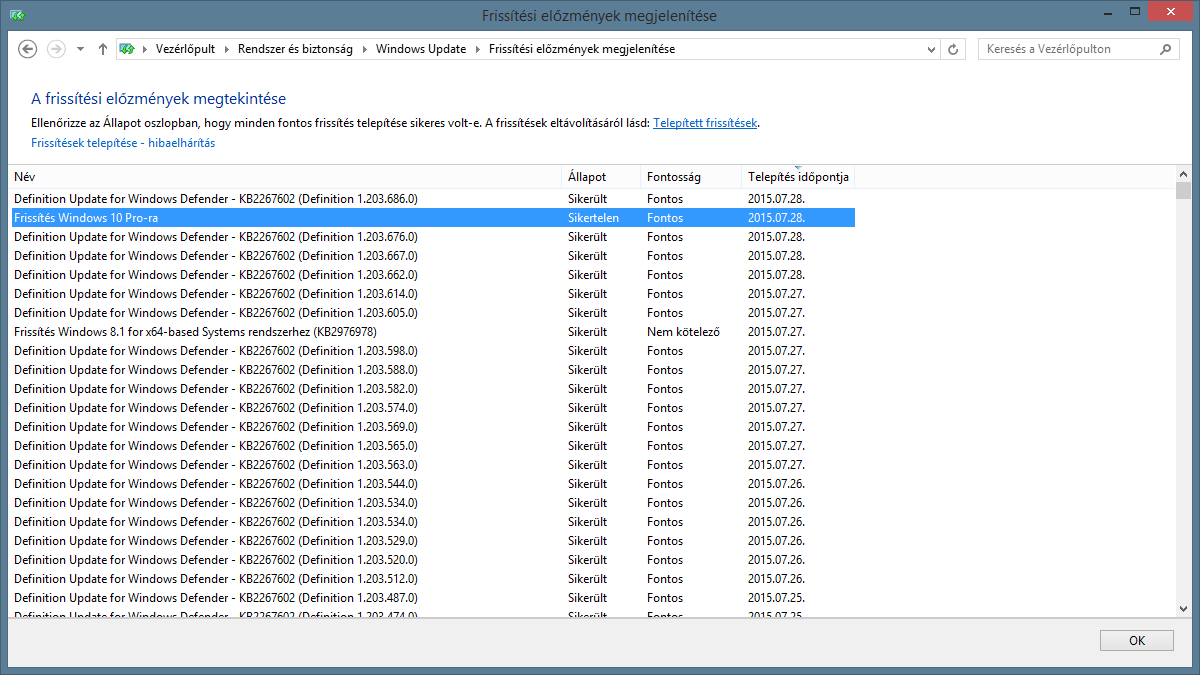
Task: Close the Frissítési előzmények window
Action: click(x=1169, y=12)
